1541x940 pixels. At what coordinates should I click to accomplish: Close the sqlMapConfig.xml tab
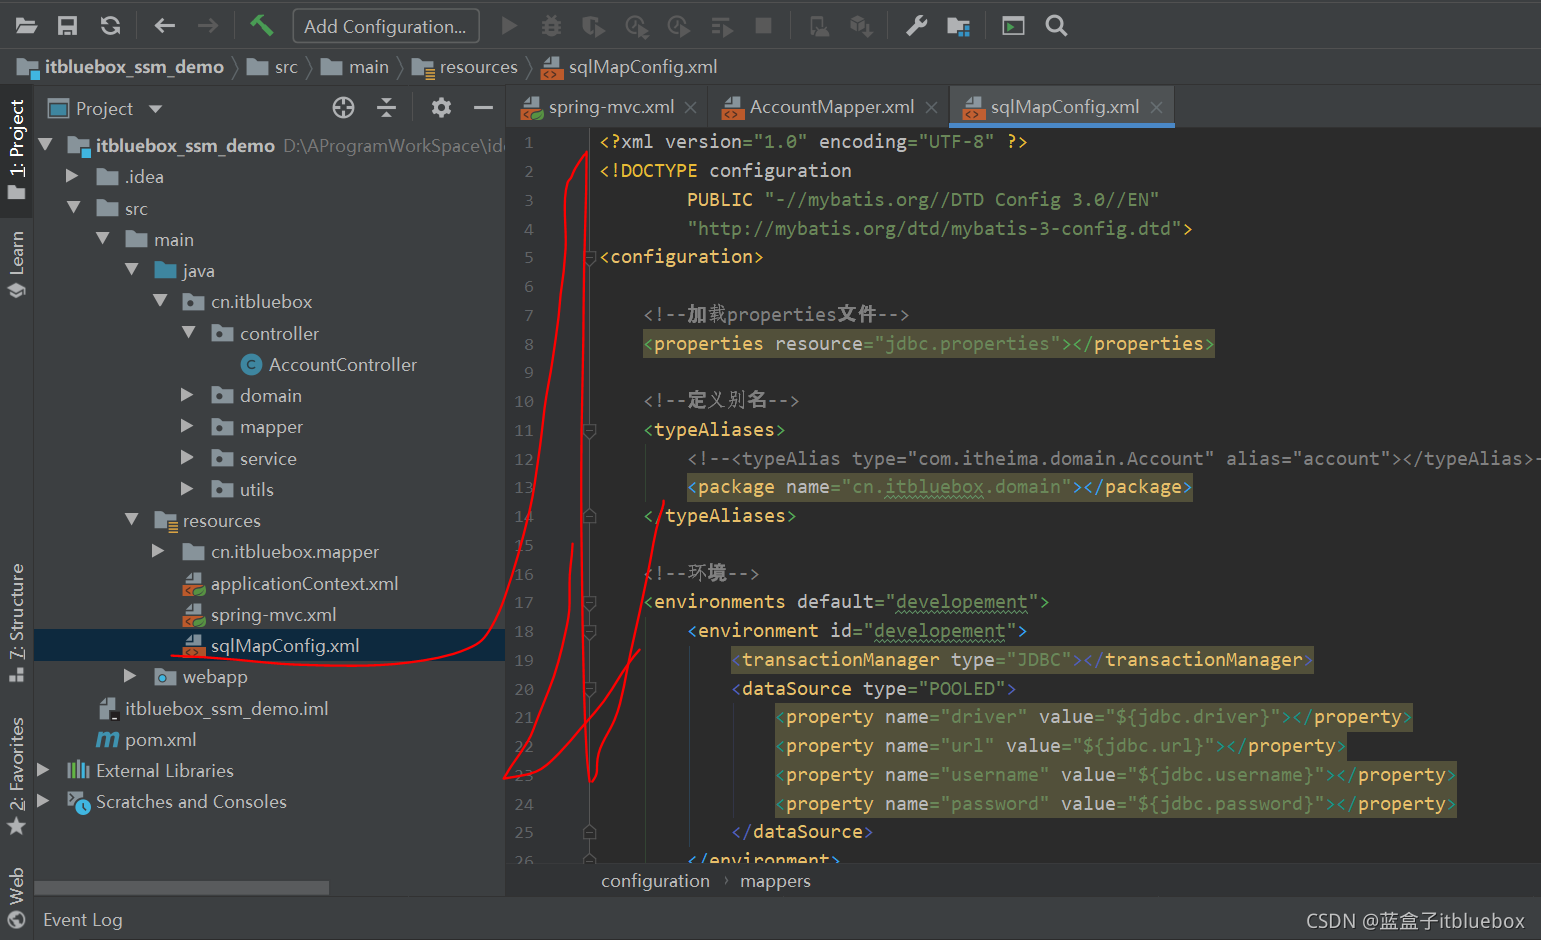click(x=1157, y=107)
